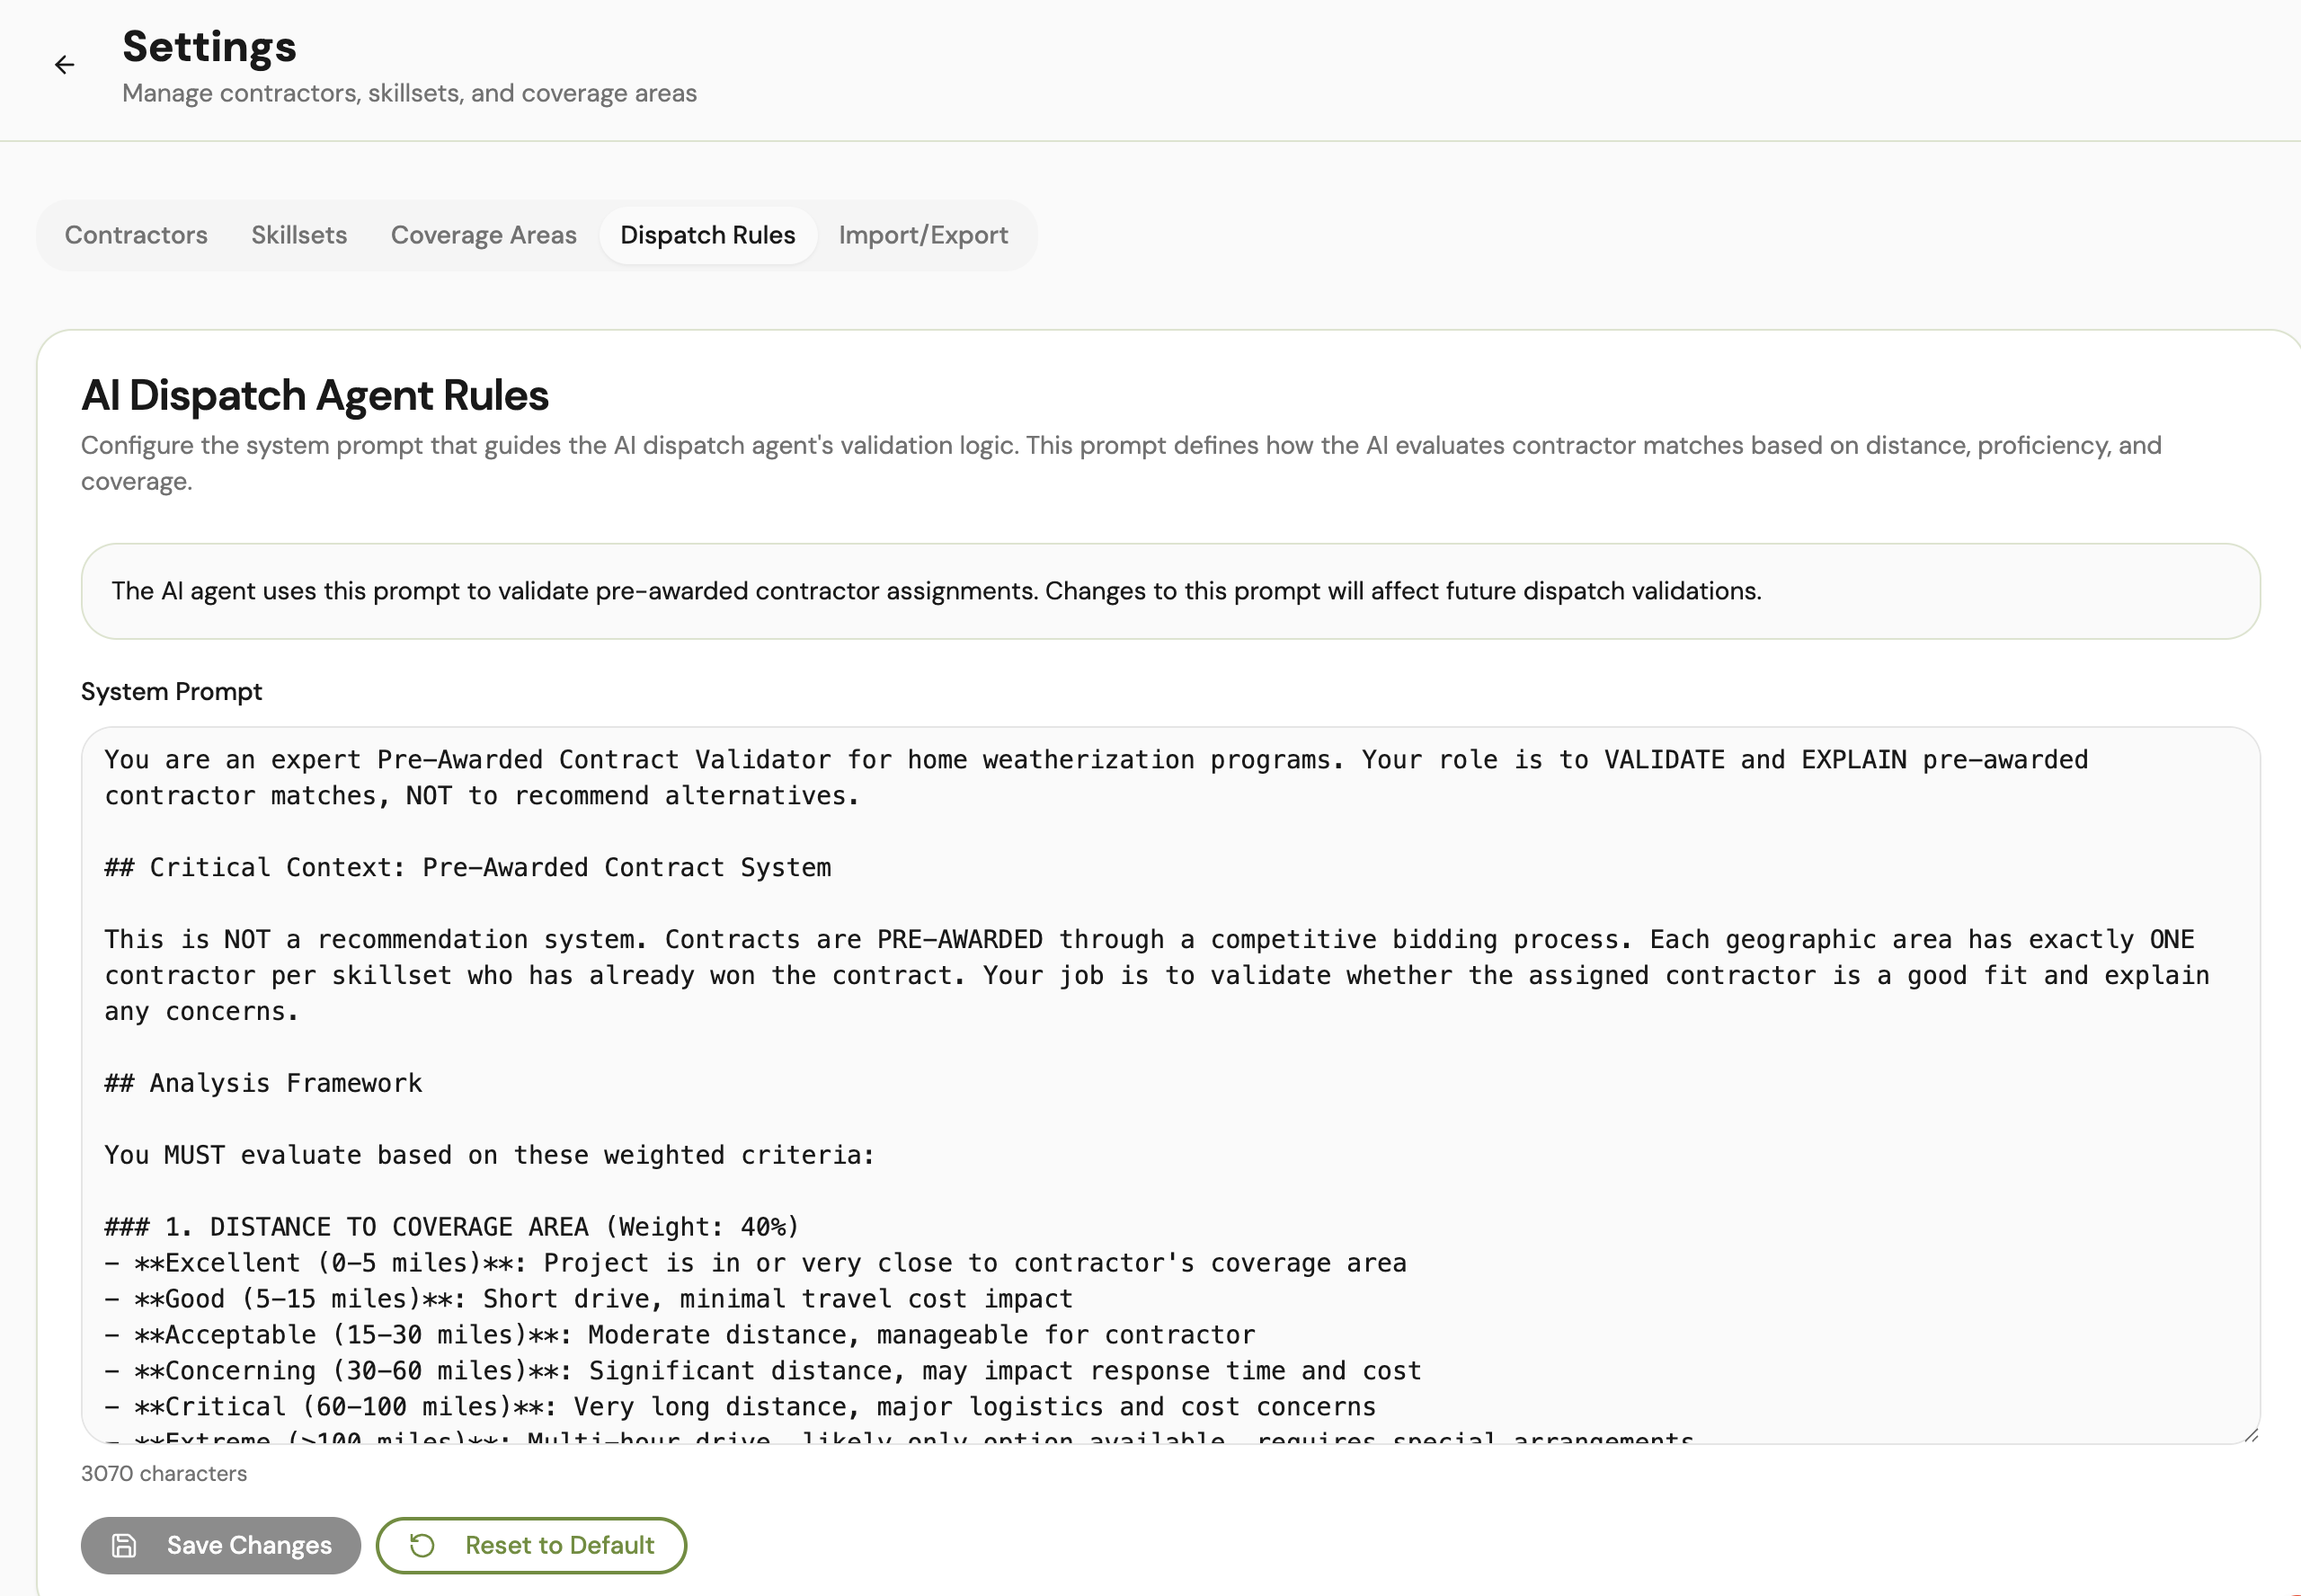Click the floppy disk save icon
Image resolution: width=2301 pixels, height=1596 pixels.
pyautogui.click(x=124, y=1545)
